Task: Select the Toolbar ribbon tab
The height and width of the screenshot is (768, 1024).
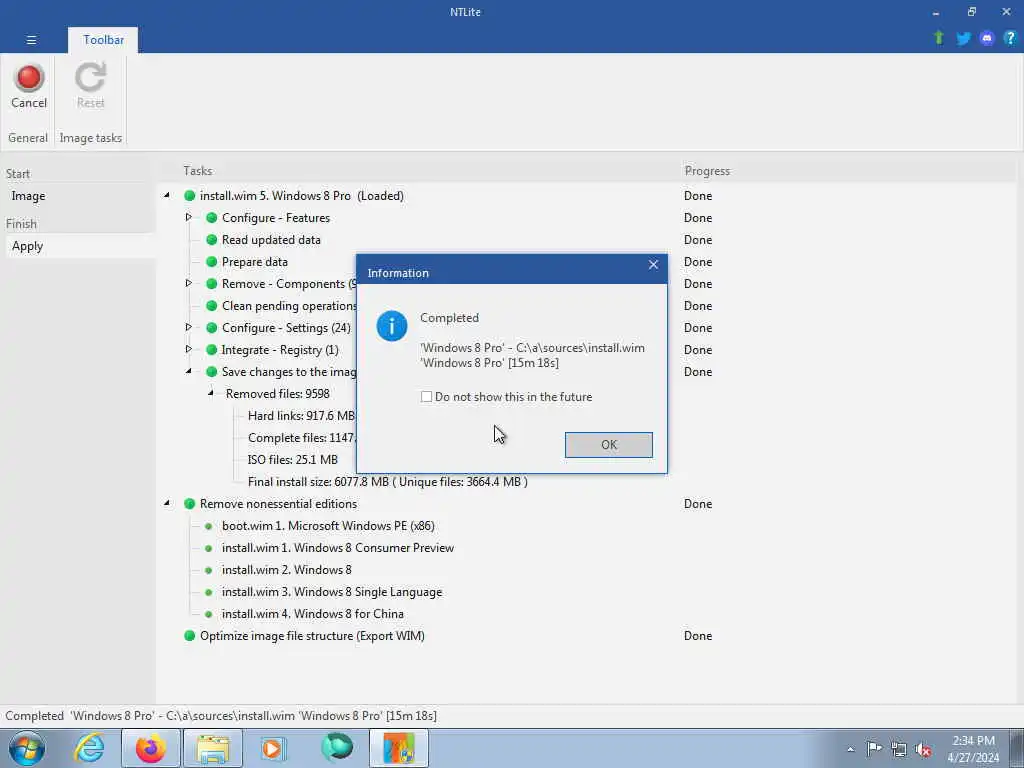Action: tap(103, 40)
